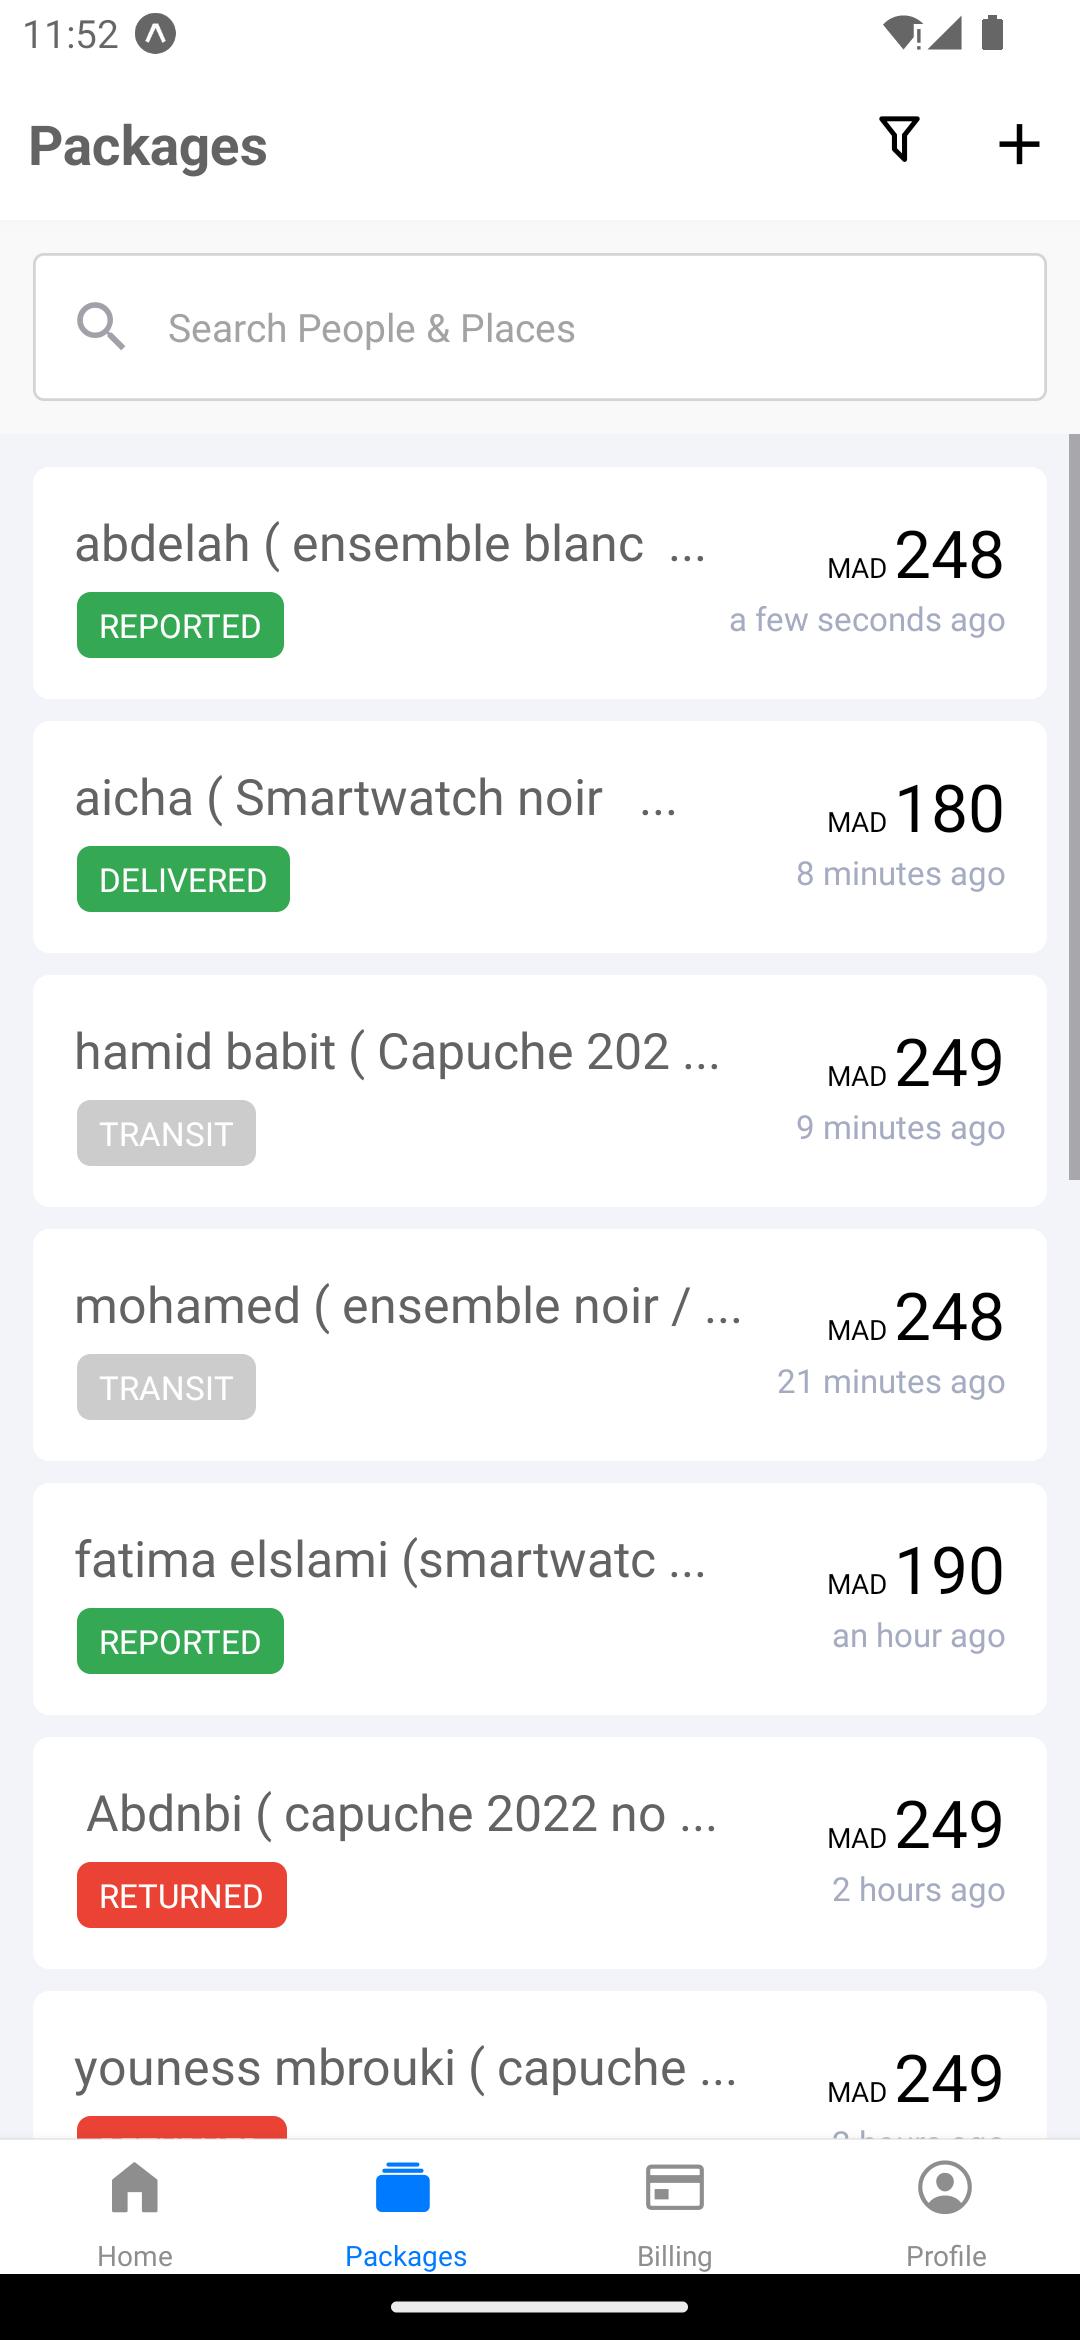Open the Billing tab
This screenshot has width=1080, height=2340.
click(x=675, y=2212)
